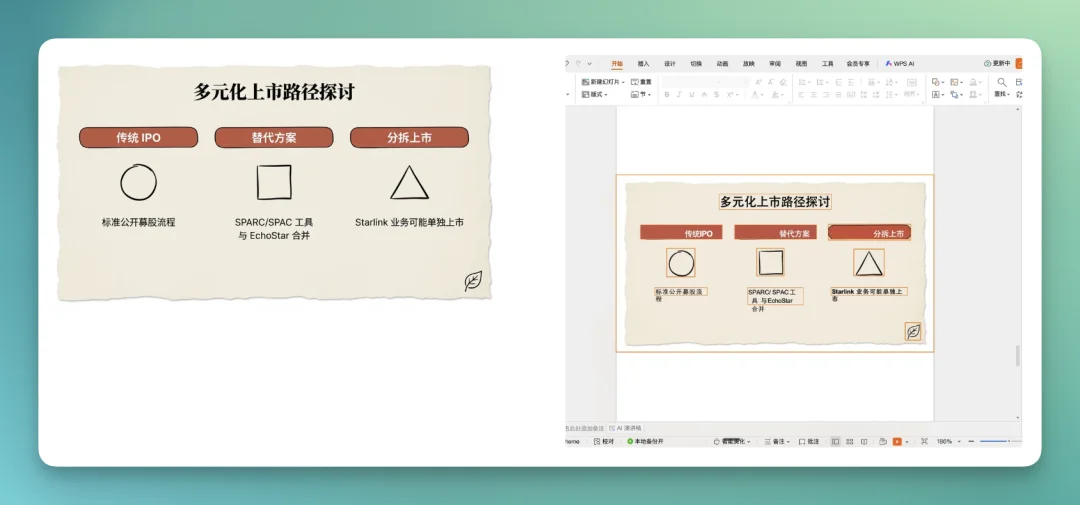Click the vertical scrollbar thumb in WPS

point(1017,355)
